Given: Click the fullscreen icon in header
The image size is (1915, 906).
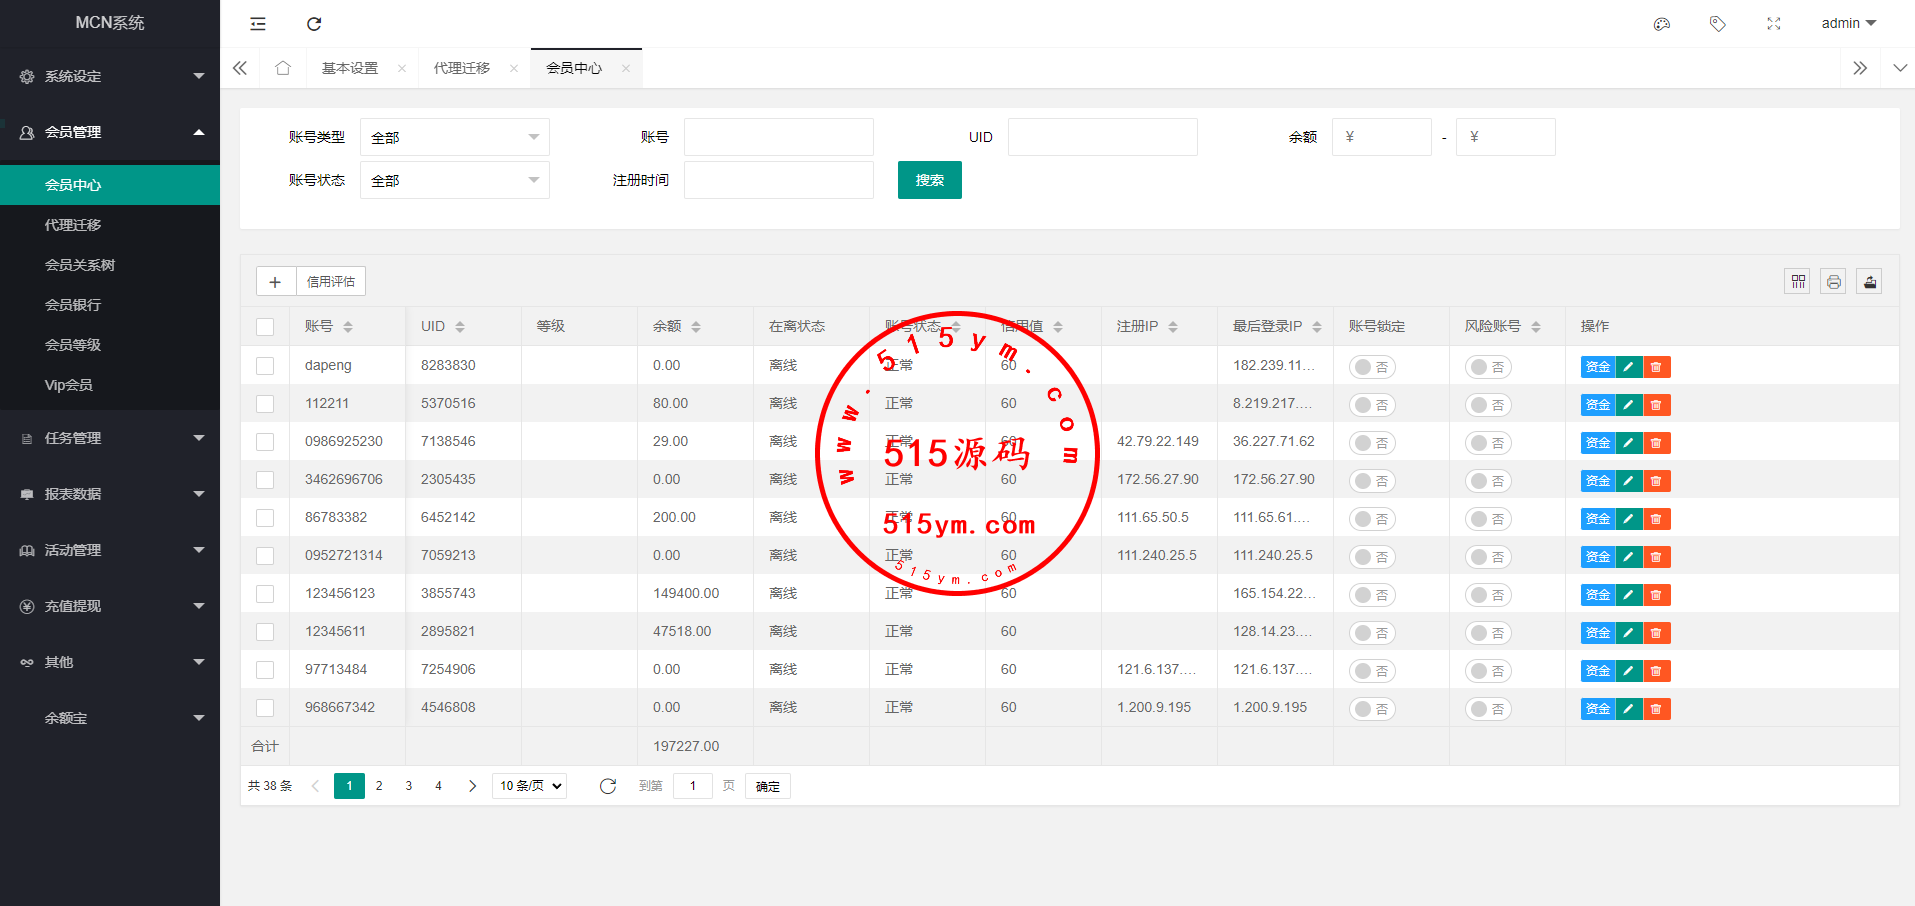Looking at the screenshot, I should 1773,24.
